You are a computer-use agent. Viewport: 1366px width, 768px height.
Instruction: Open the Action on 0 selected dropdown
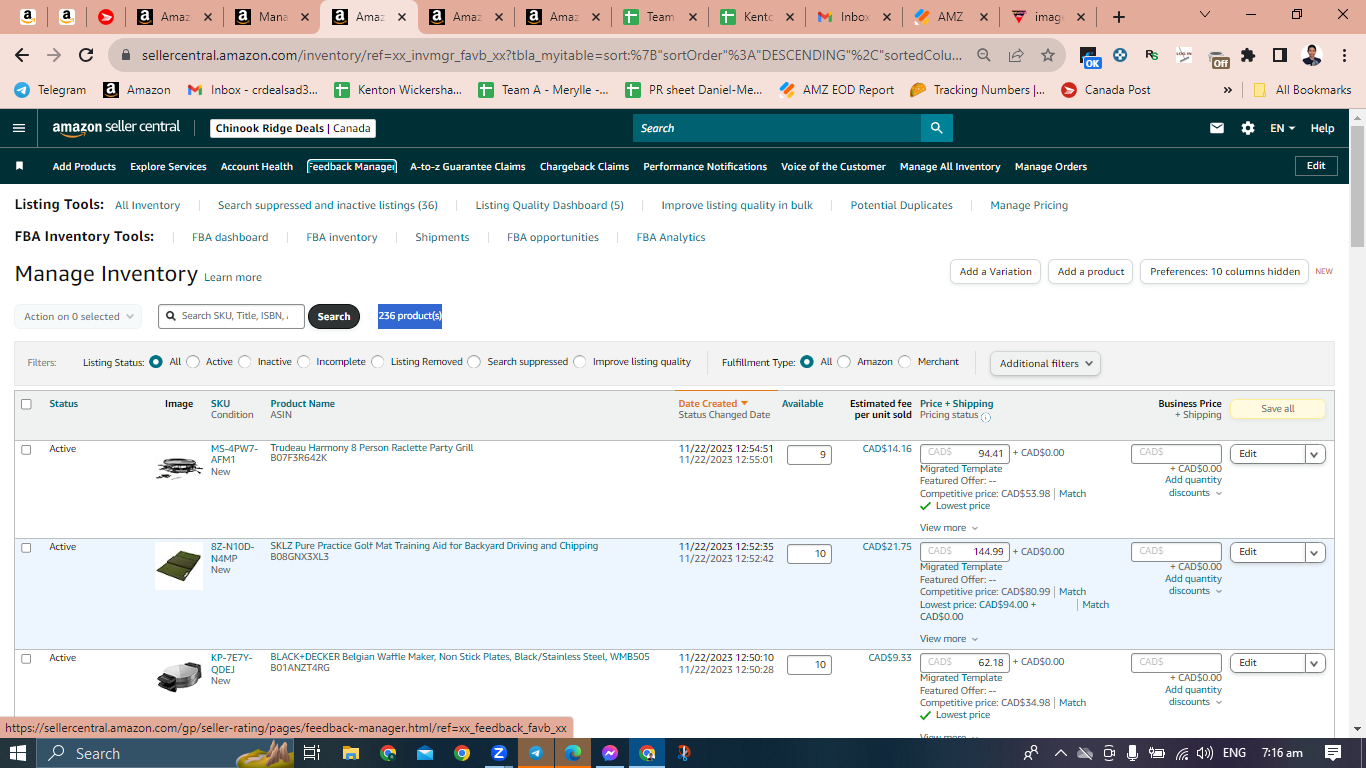tap(78, 316)
